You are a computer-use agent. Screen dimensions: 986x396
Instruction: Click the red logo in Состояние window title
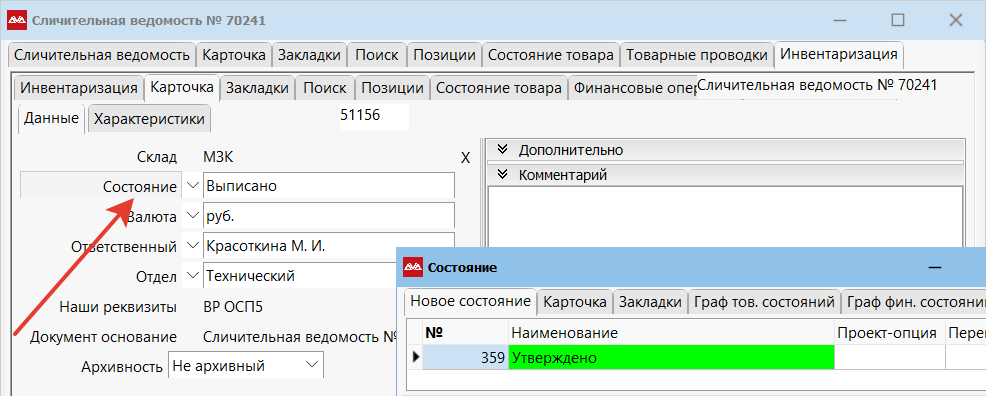(x=413, y=267)
